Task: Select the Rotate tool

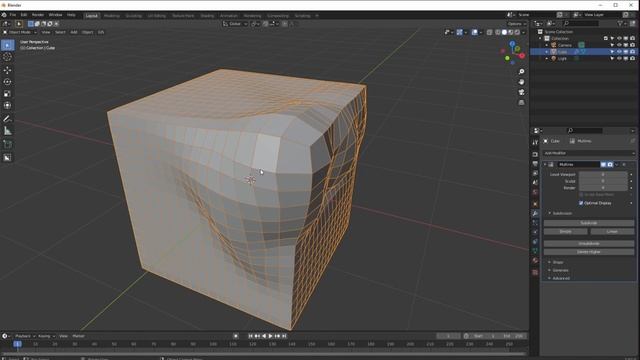Action: (x=7, y=82)
